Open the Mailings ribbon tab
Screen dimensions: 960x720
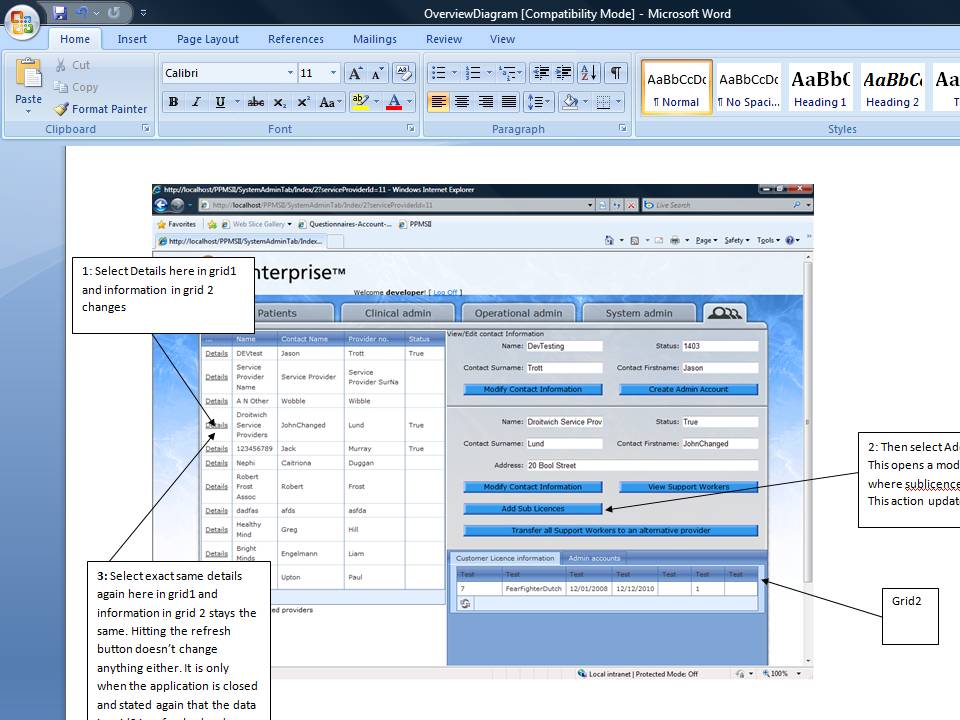click(x=375, y=39)
